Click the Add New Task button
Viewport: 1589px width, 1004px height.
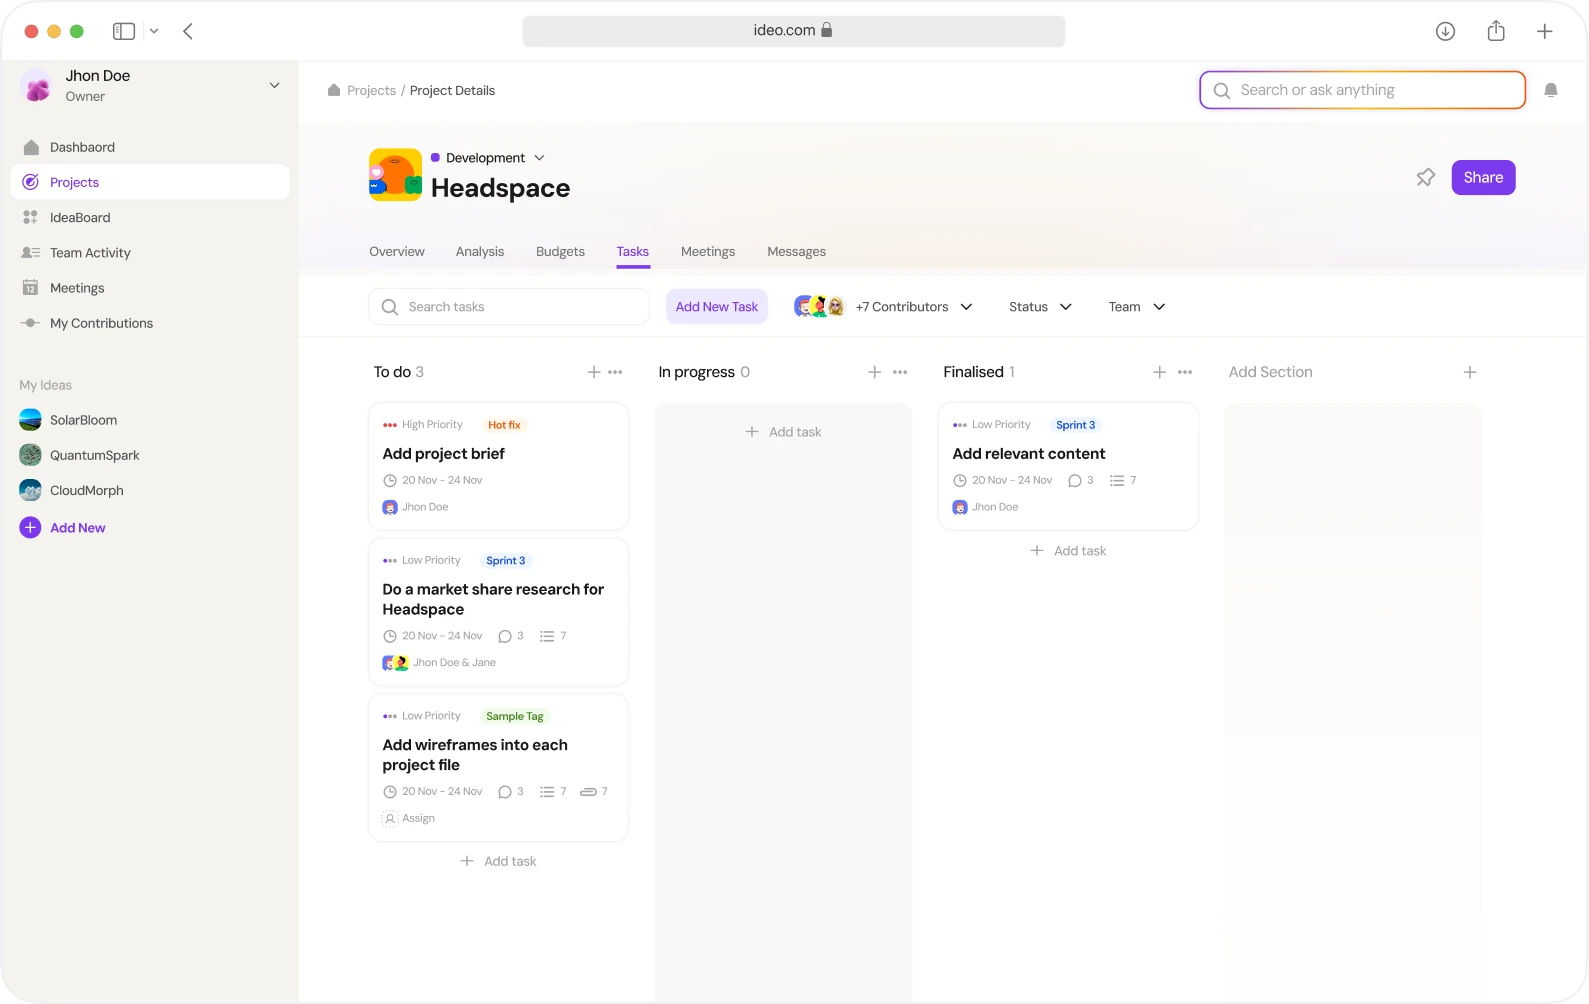click(x=717, y=307)
